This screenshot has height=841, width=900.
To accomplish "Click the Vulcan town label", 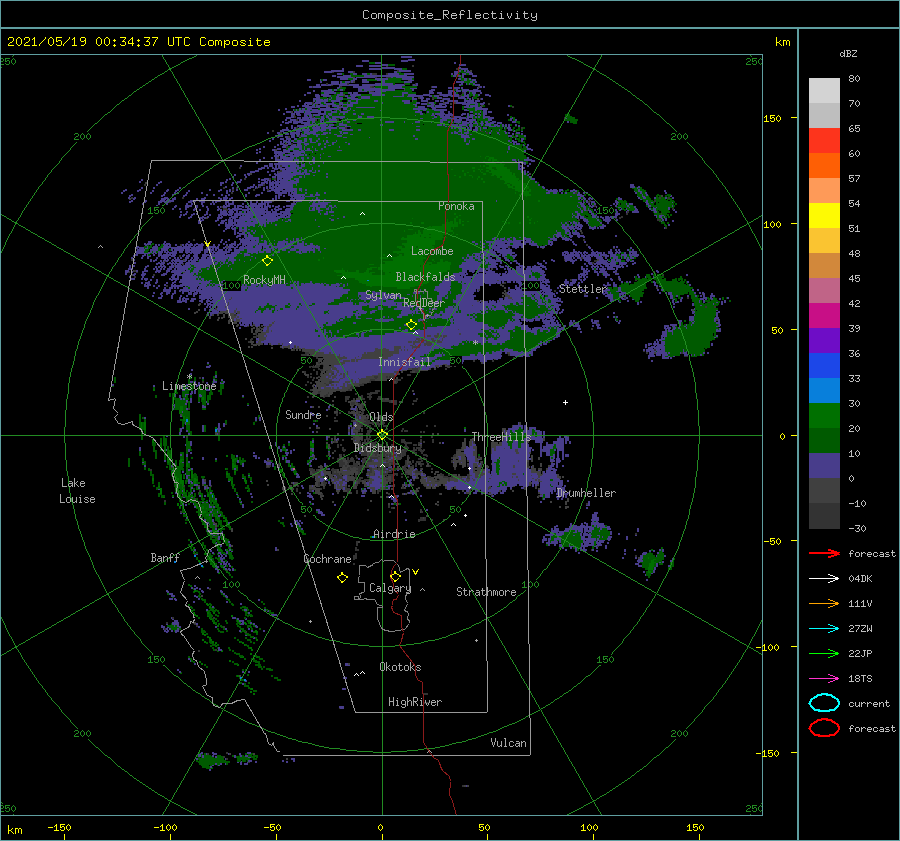I will pos(508,743).
